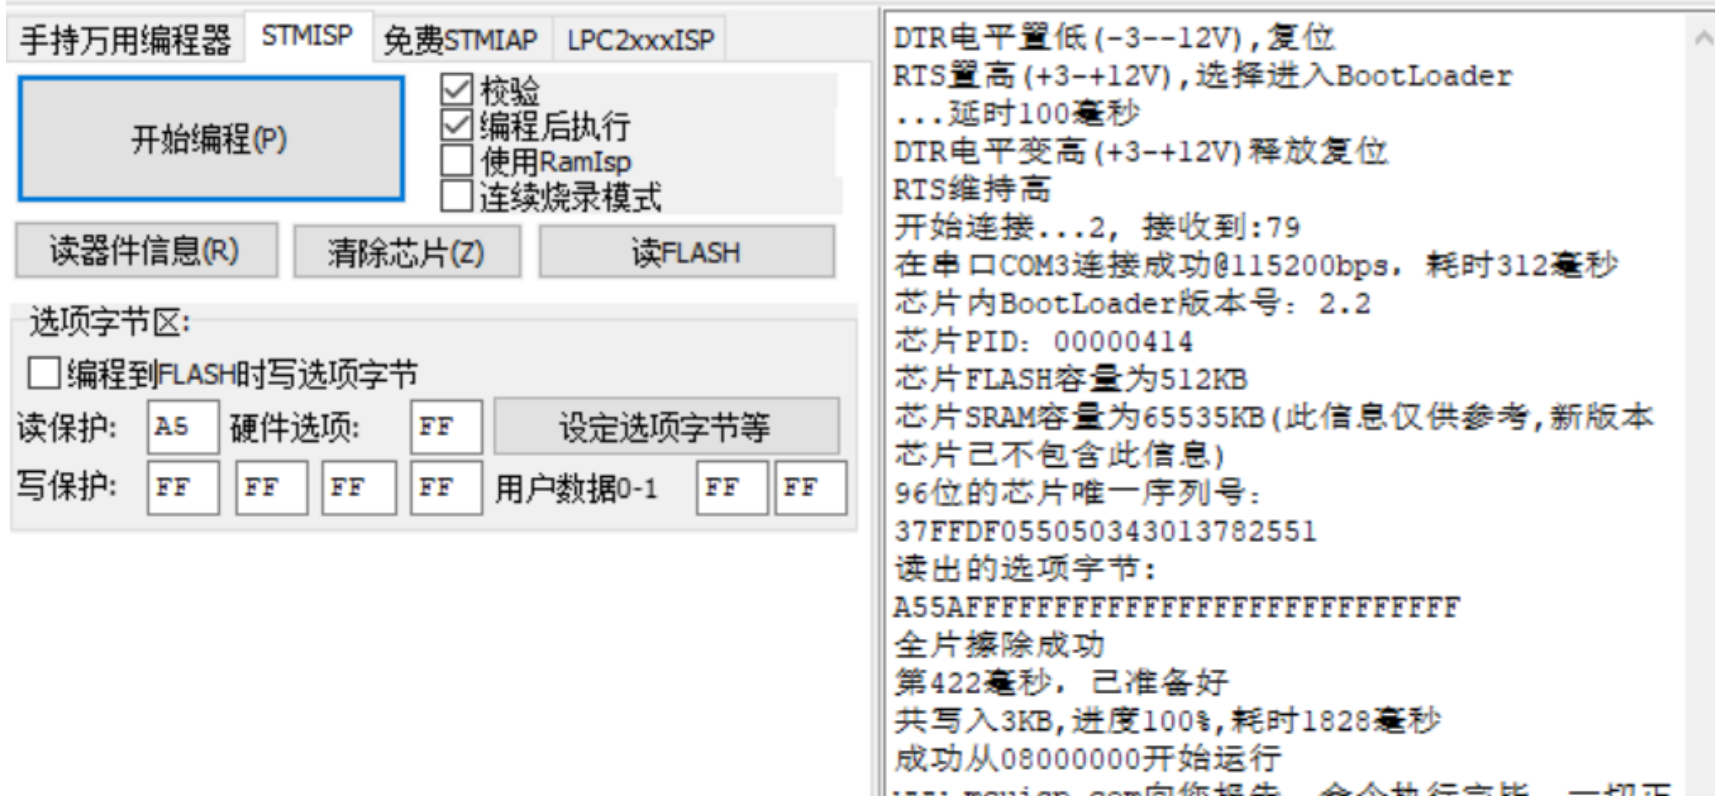Enable 连续烧录模式 checkbox
Viewport: 1722px width, 796px height.
click(457, 196)
